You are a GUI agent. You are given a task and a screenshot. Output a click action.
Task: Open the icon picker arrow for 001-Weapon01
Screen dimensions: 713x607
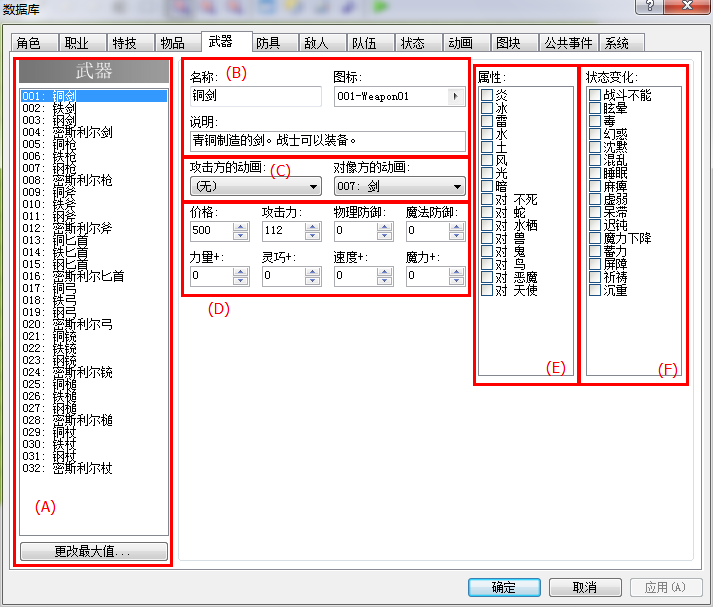[x=455, y=96]
